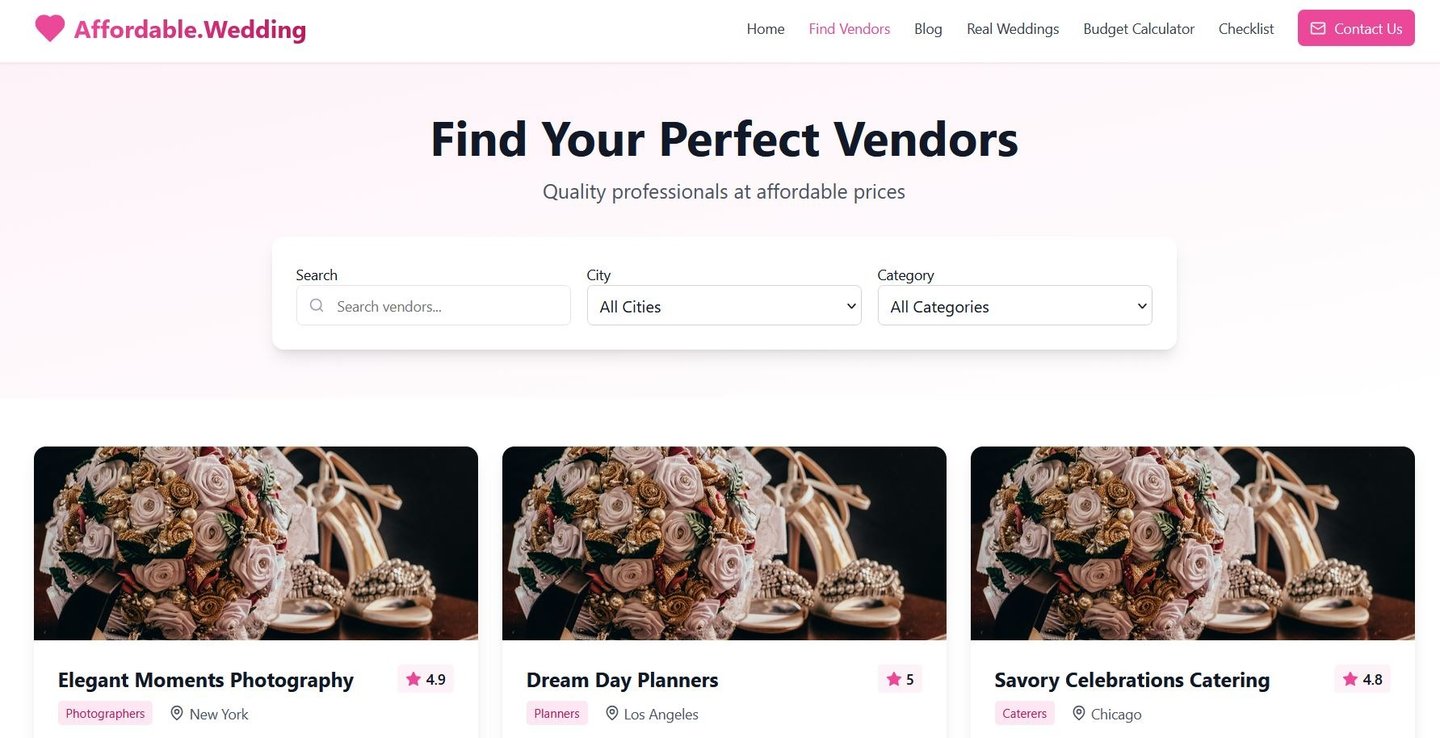The image size is (1440, 738).
Task: Open the Savory Celebrations Catering photo
Action: coord(1193,543)
